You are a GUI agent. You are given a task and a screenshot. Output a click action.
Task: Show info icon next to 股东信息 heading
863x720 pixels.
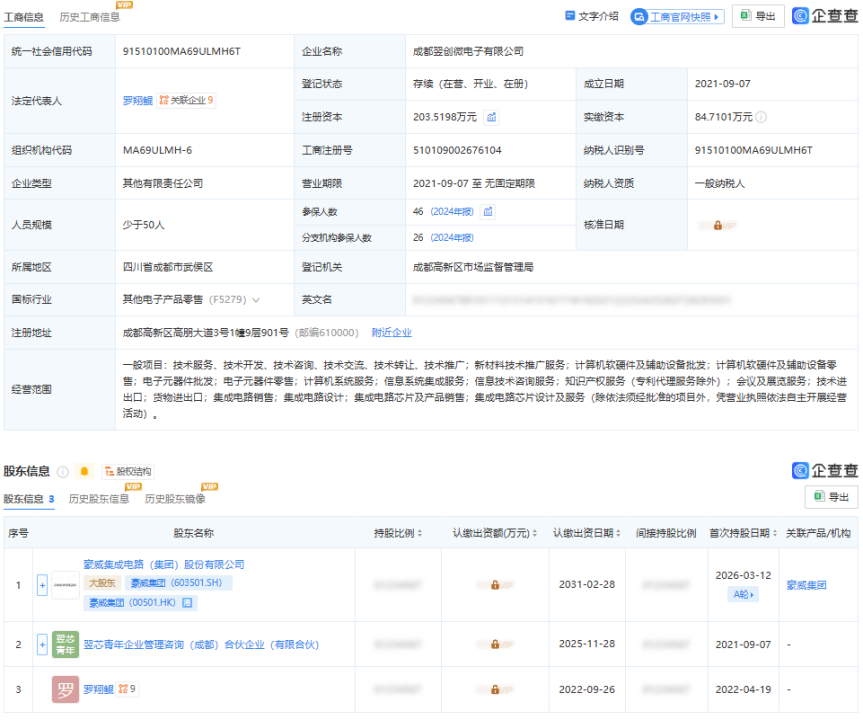(63, 472)
